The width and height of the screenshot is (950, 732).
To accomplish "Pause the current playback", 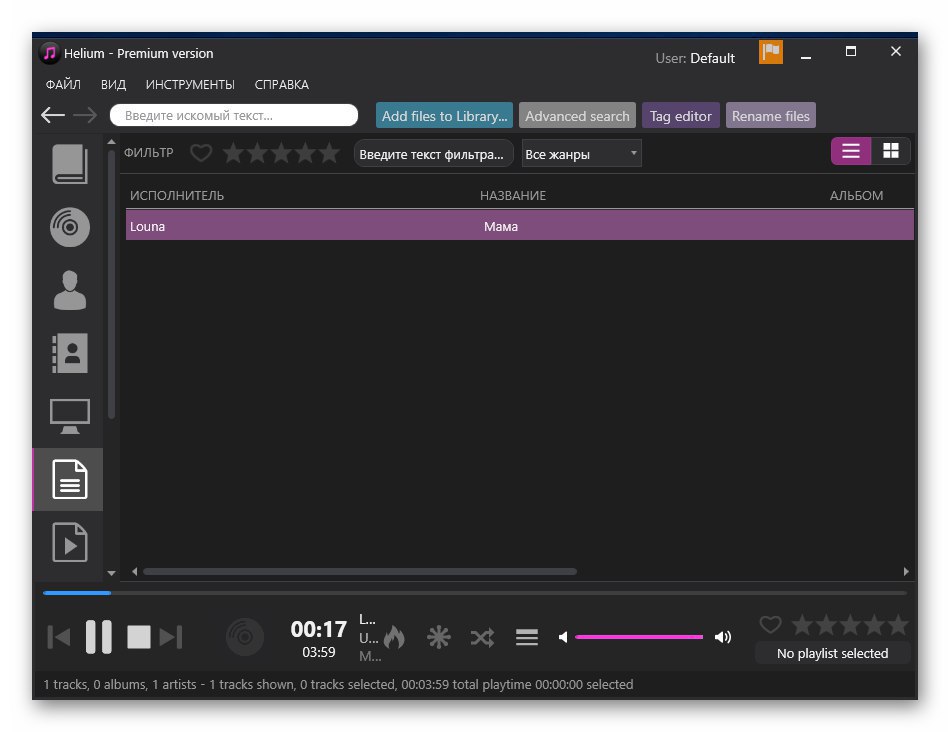I will 99,637.
